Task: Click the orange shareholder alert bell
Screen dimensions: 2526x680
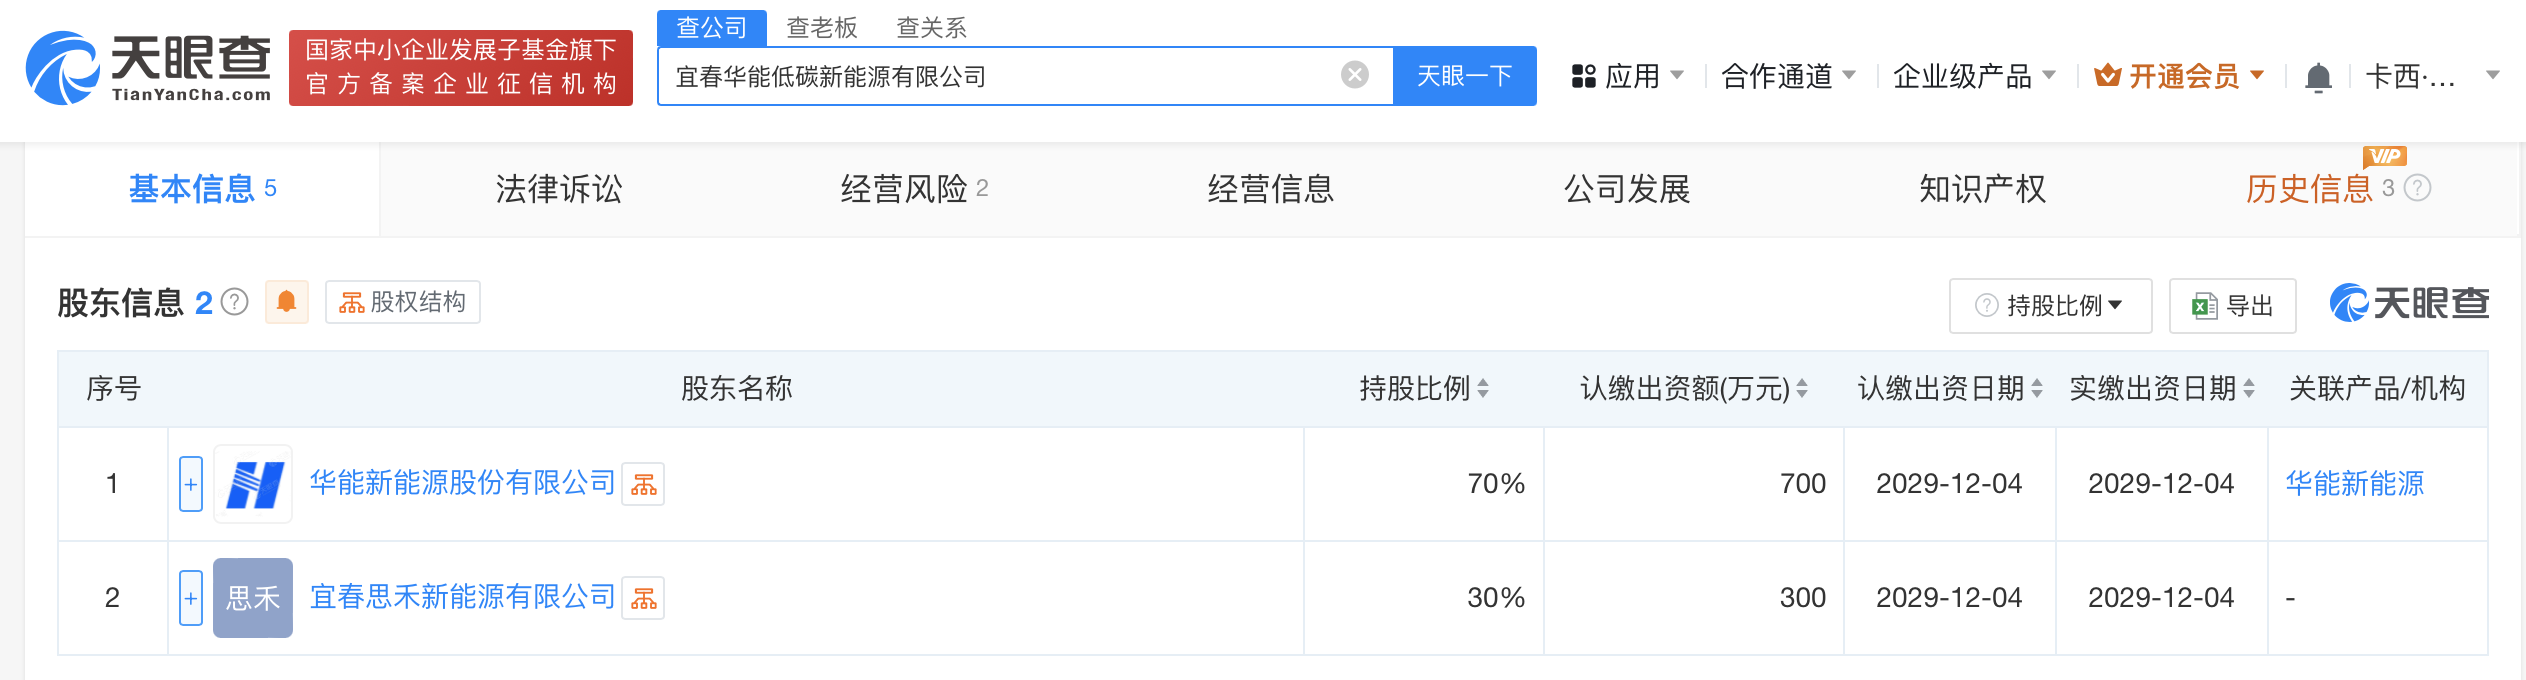Action: click(x=286, y=302)
